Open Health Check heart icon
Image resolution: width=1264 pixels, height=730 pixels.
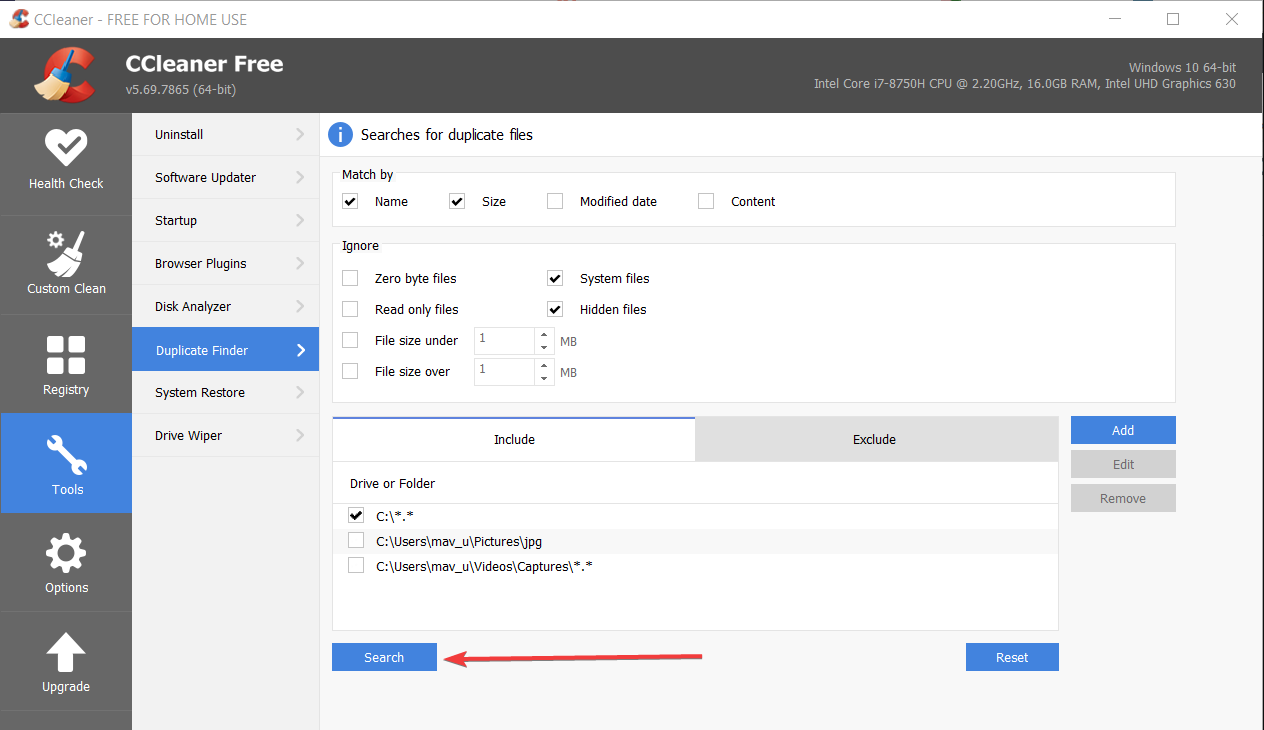coord(66,147)
